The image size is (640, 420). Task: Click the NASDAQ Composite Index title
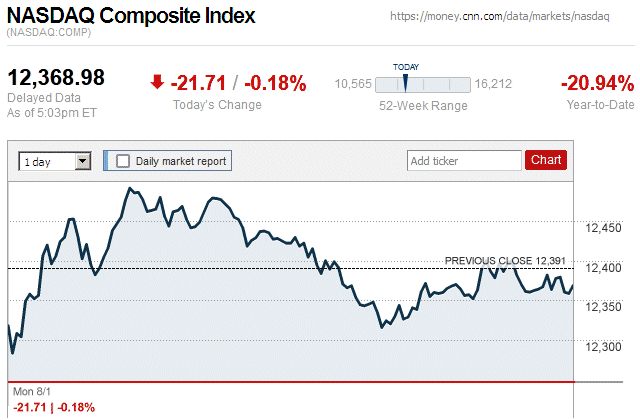131,17
